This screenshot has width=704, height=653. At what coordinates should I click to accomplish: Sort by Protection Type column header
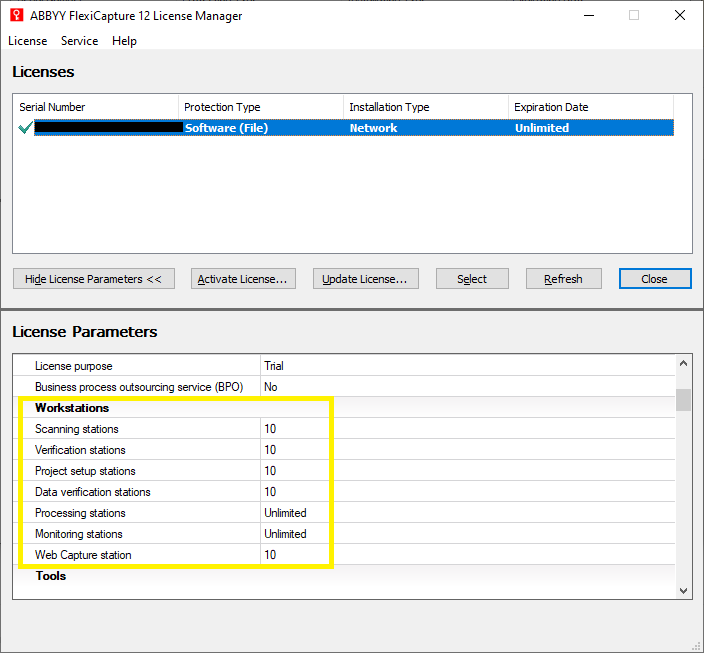point(261,107)
